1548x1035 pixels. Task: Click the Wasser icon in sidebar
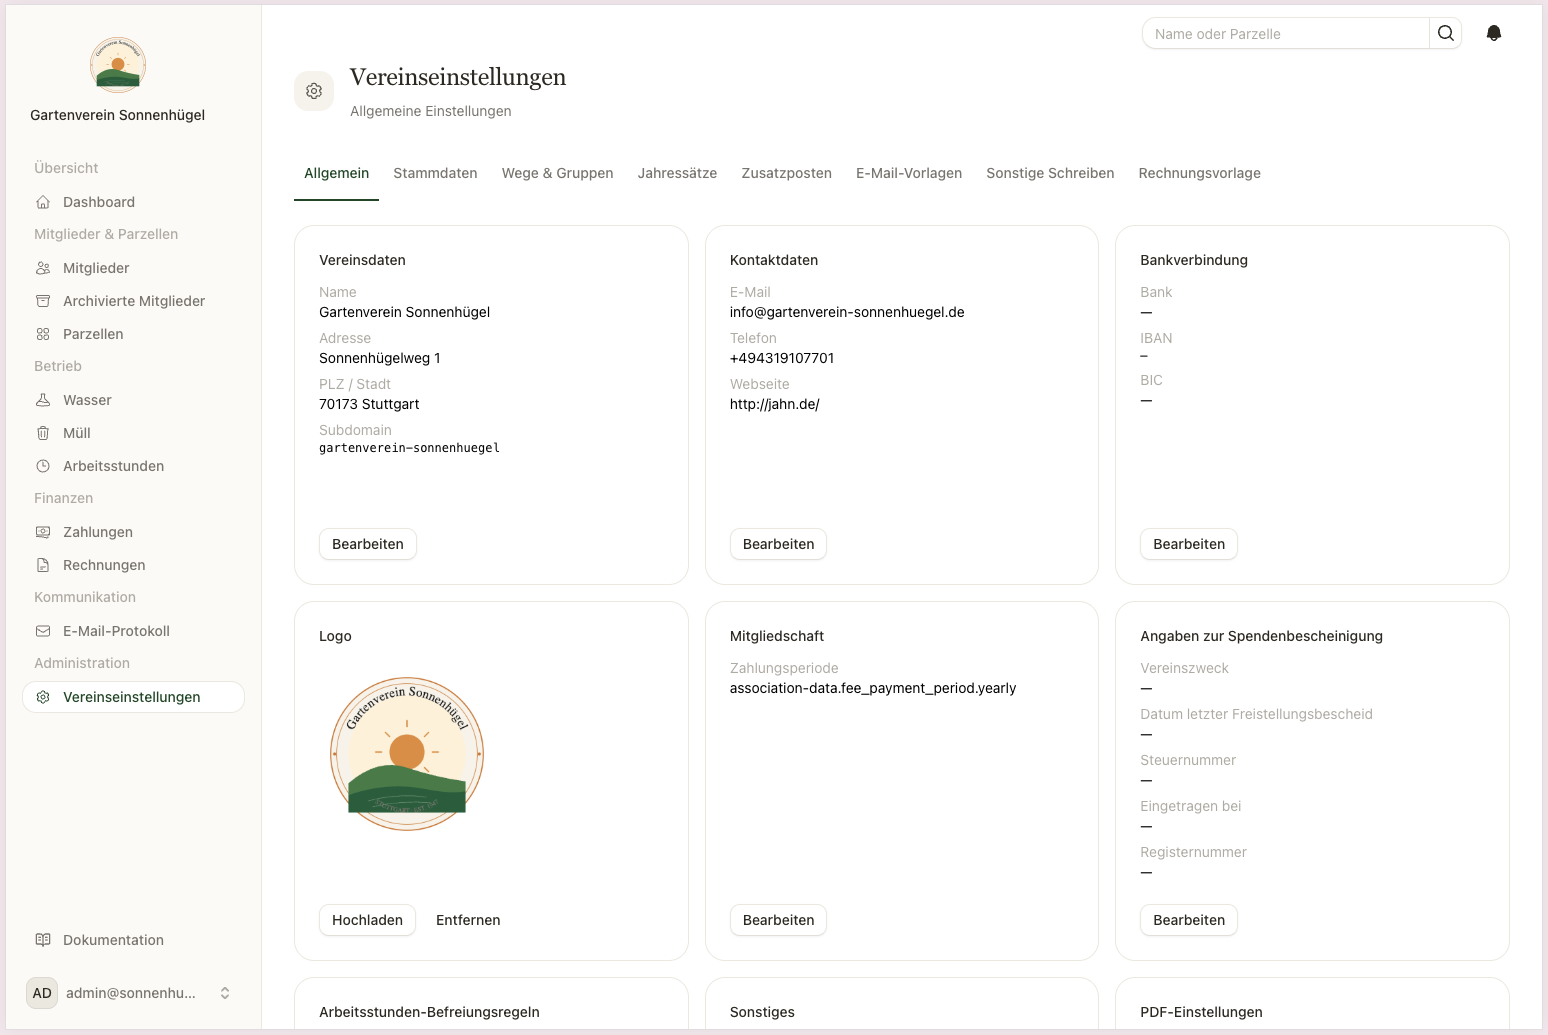tap(43, 400)
